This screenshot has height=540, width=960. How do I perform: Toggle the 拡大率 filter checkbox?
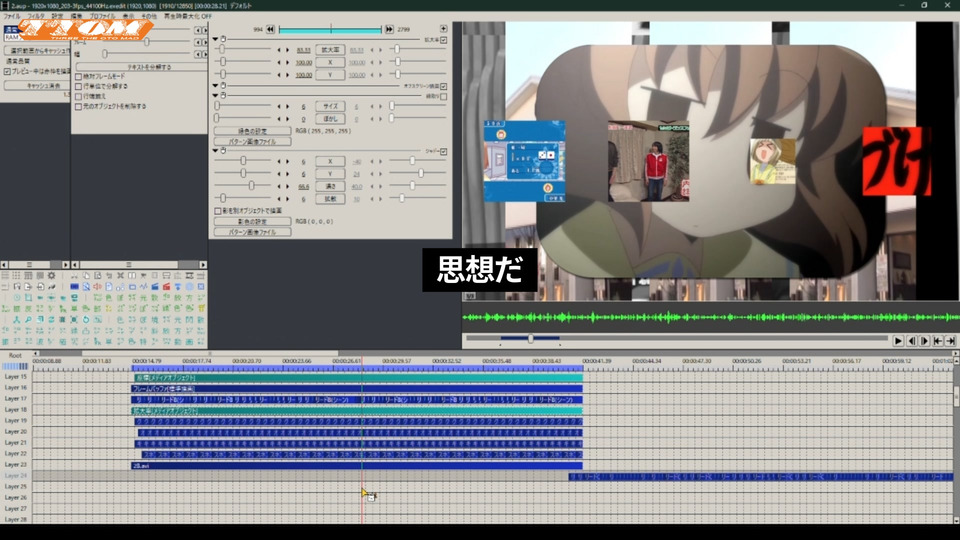(x=443, y=40)
